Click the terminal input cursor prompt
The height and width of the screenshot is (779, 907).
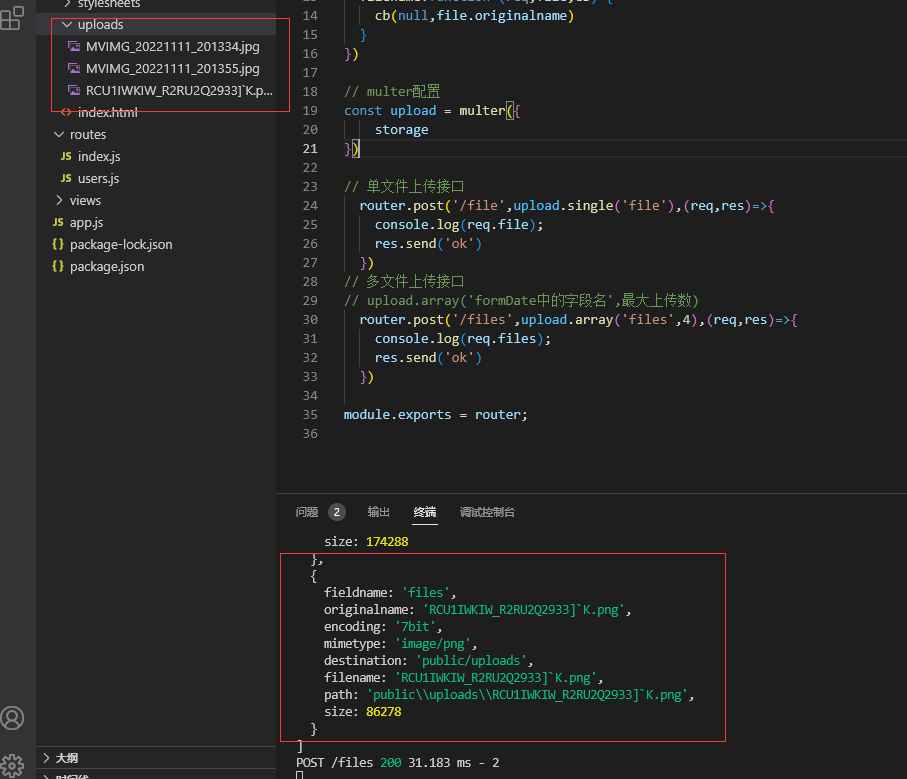[300, 775]
